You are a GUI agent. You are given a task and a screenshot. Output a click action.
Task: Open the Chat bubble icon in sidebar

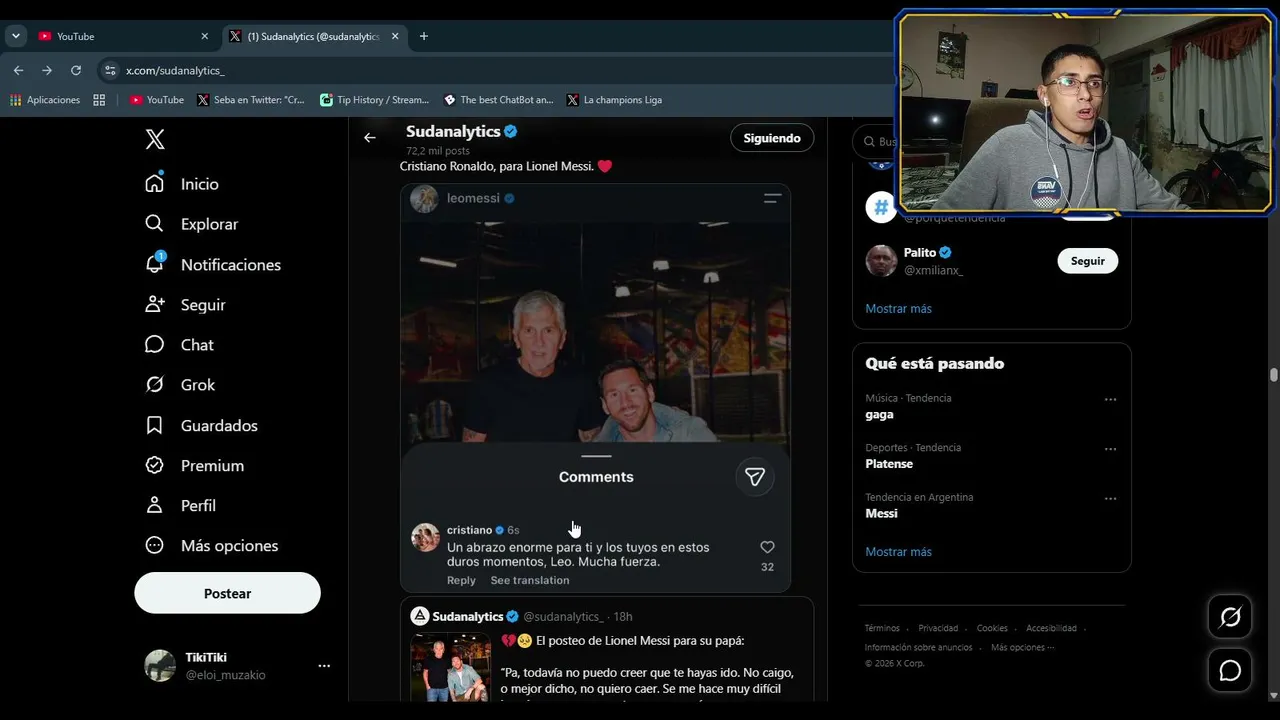[x=154, y=344]
